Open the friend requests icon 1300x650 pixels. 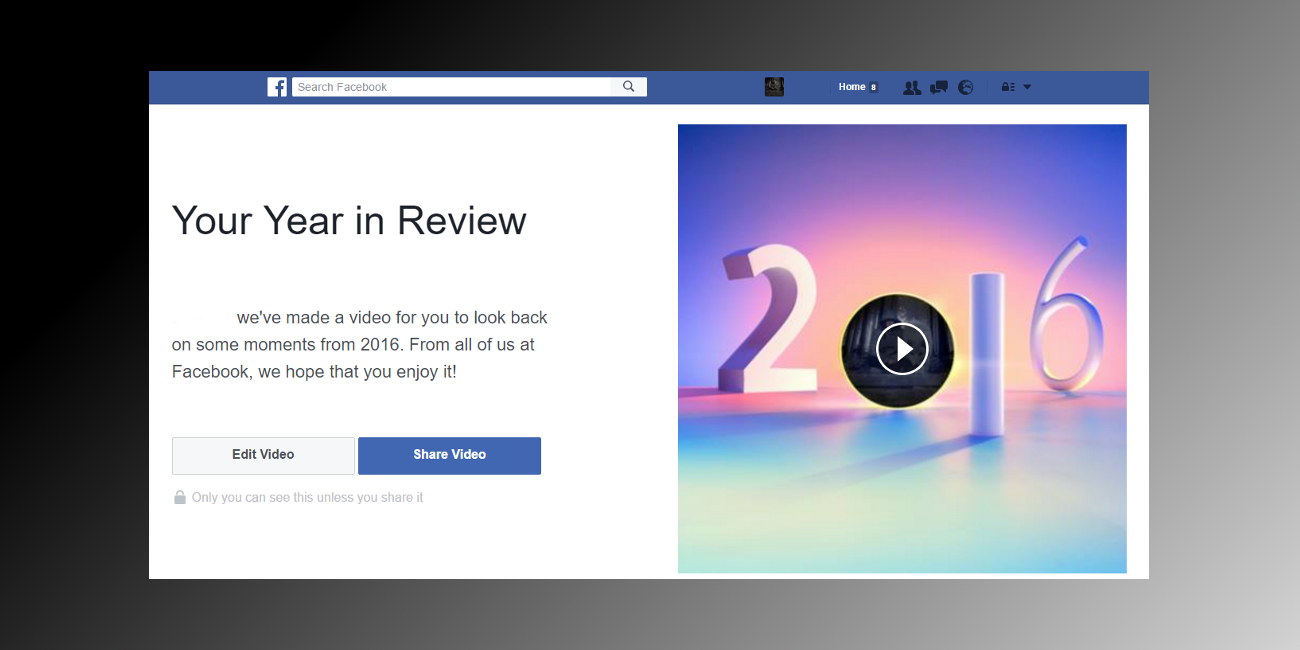click(911, 87)
